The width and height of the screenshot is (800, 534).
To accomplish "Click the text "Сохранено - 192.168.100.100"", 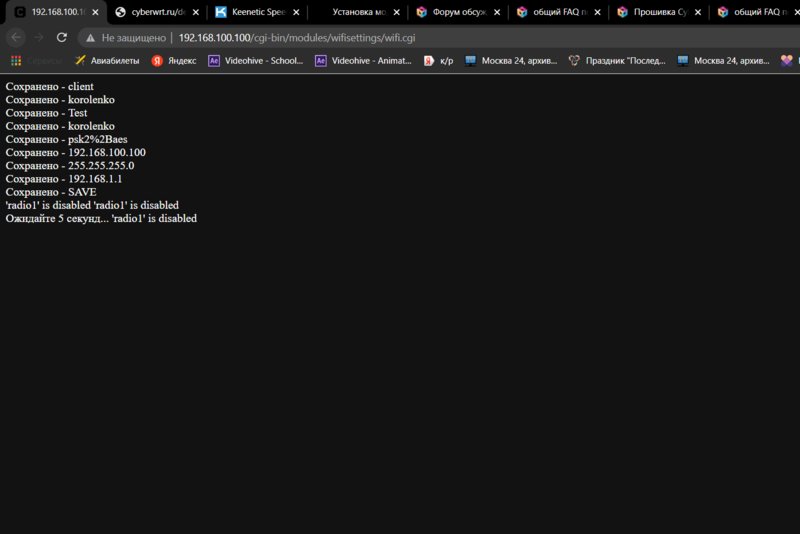I will [x=76, y=152].
